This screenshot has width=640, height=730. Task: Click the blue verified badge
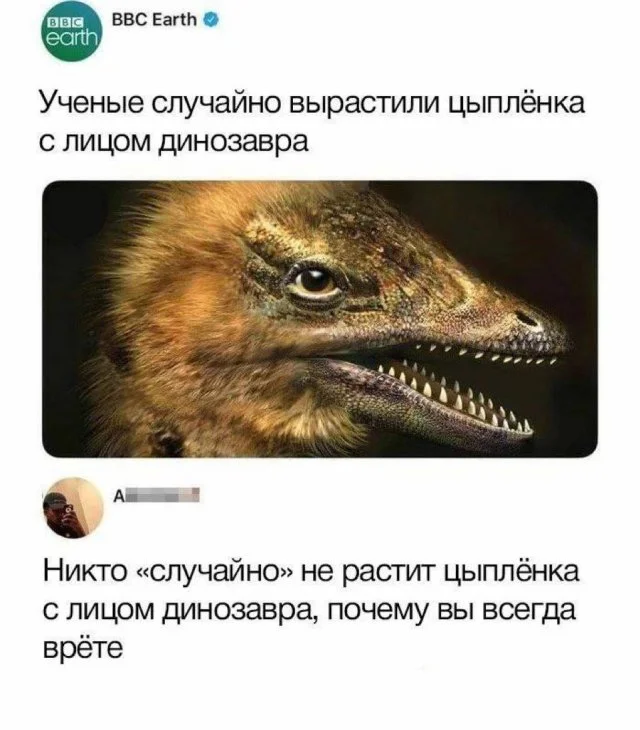point(211,20)
